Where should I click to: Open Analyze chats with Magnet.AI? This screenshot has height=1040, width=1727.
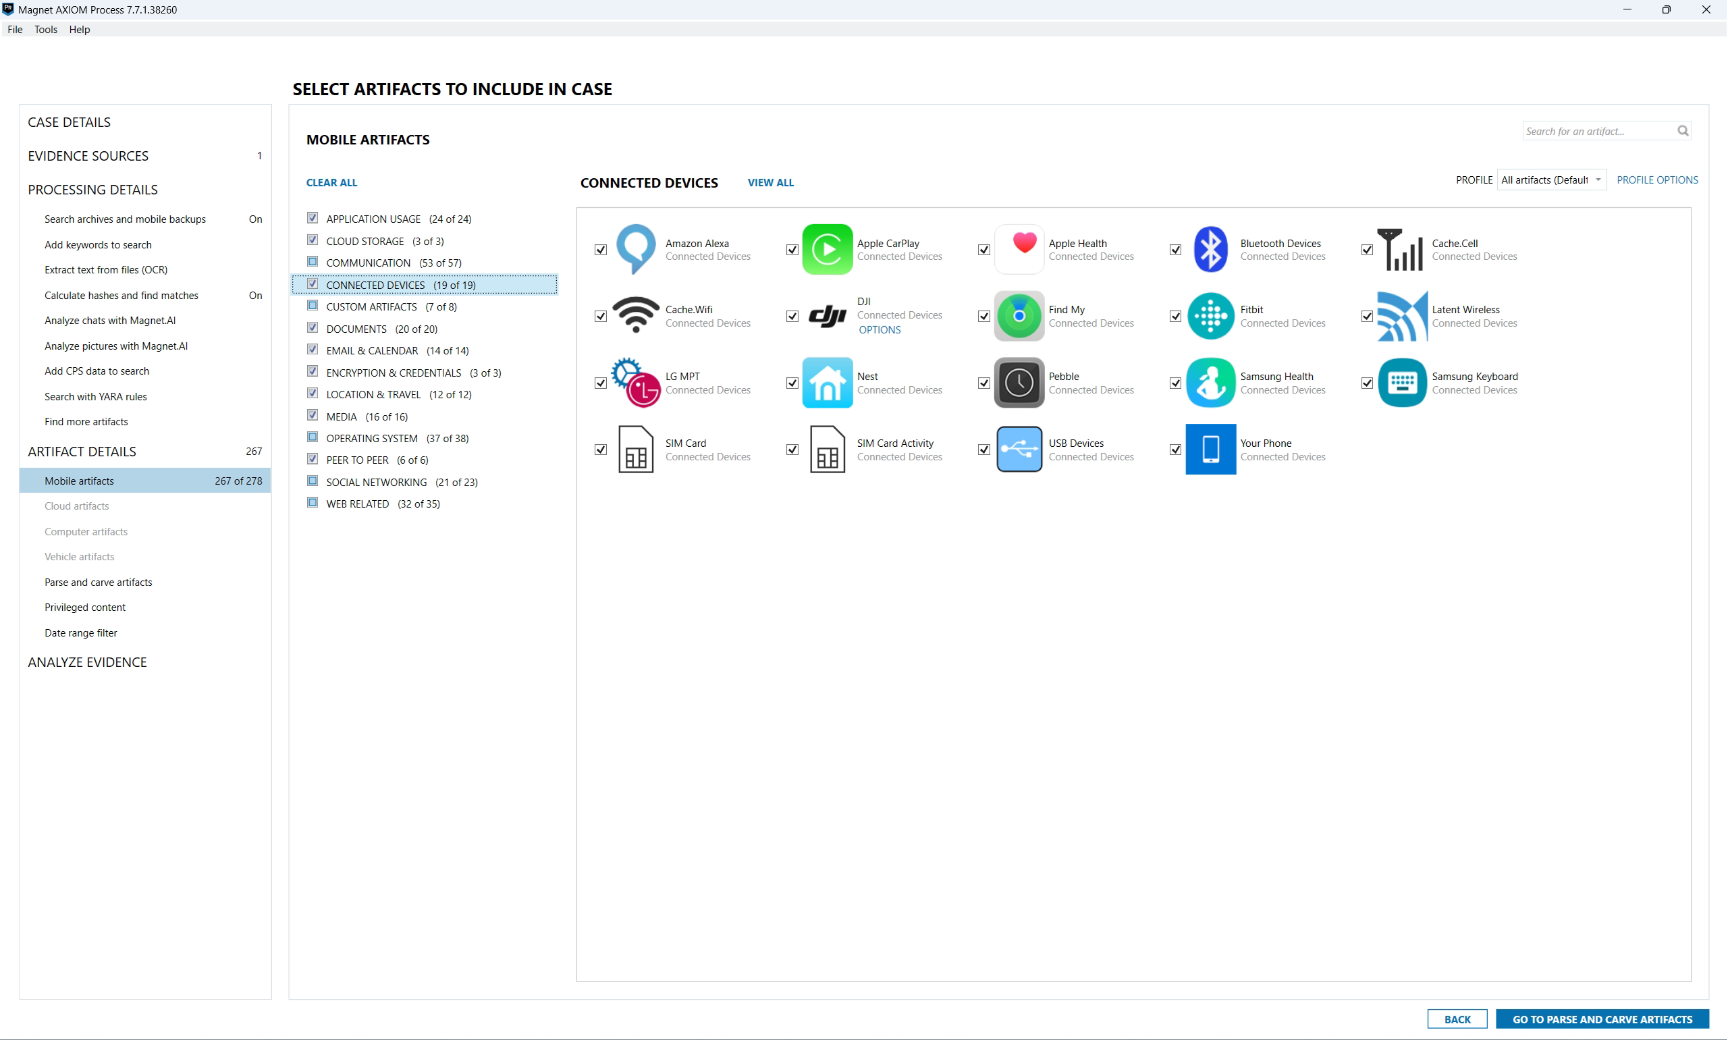coord(110,321)
